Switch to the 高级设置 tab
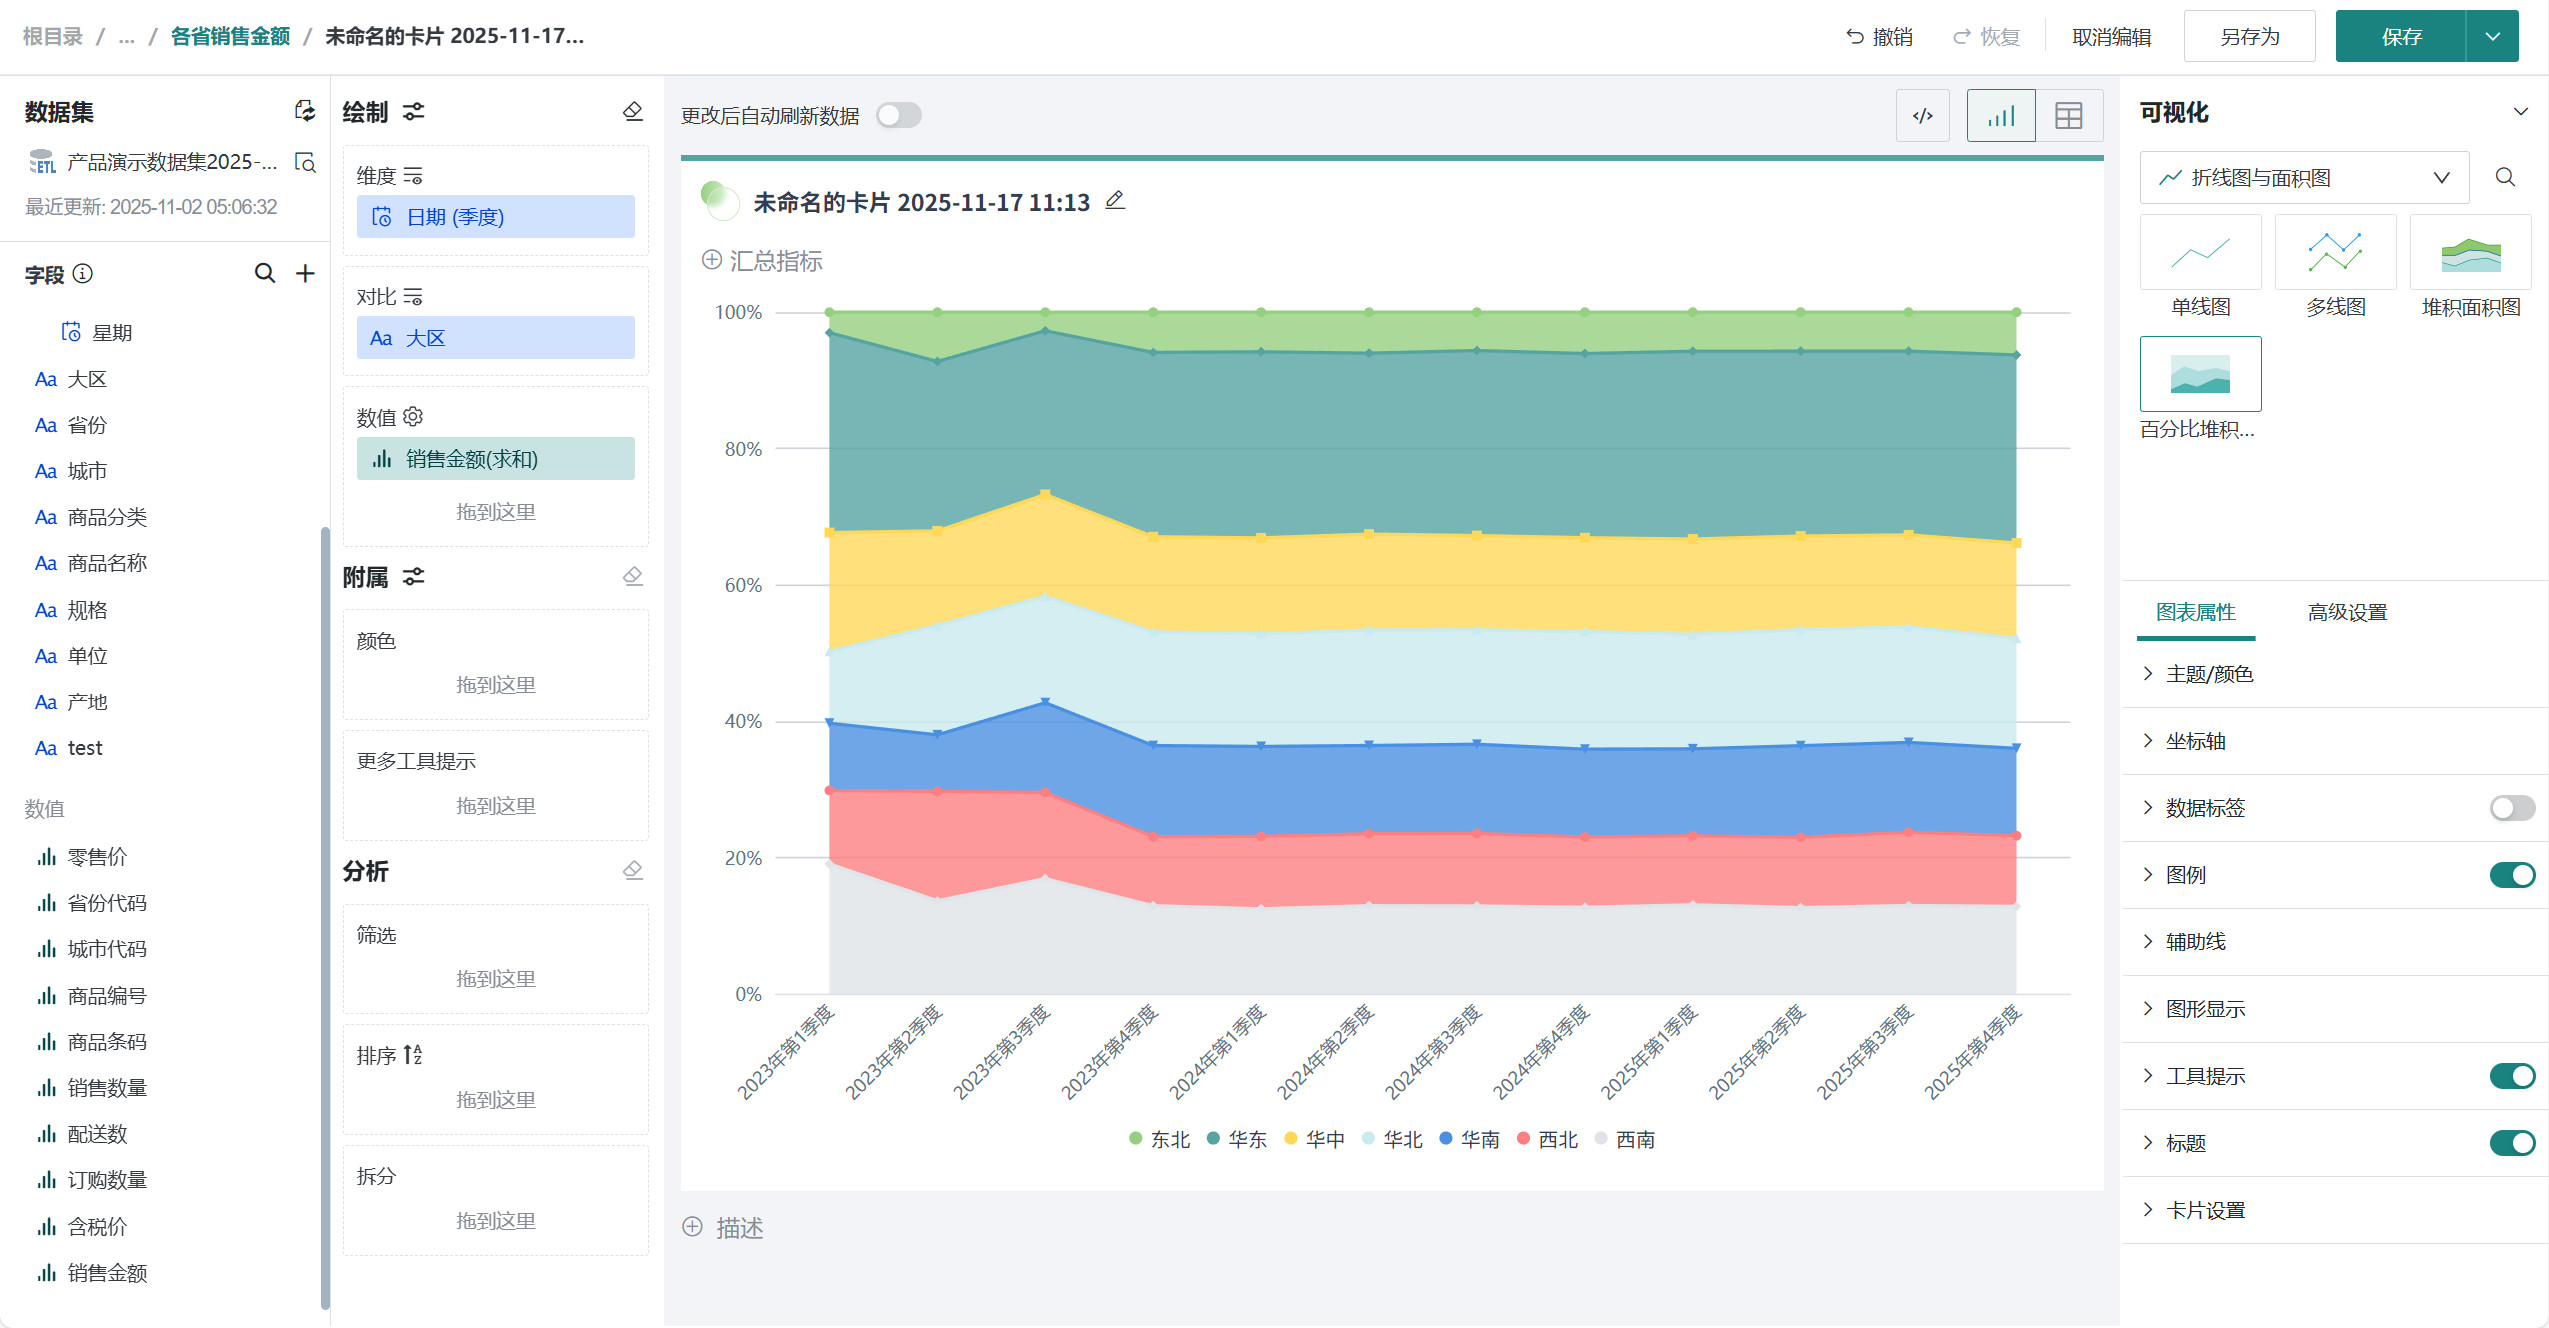 (2346, 612)
